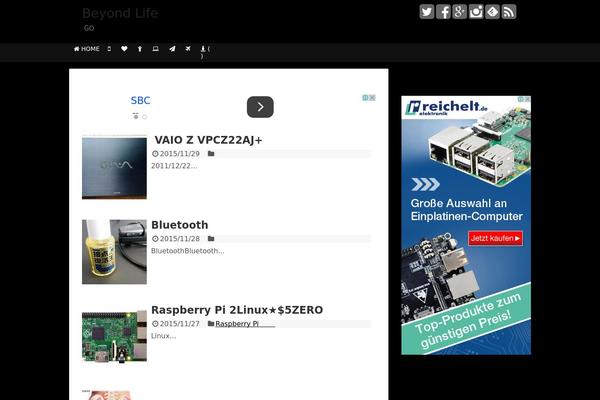Select the up-arrow menu icon
The image size is (600, 400).
point(140,49)
